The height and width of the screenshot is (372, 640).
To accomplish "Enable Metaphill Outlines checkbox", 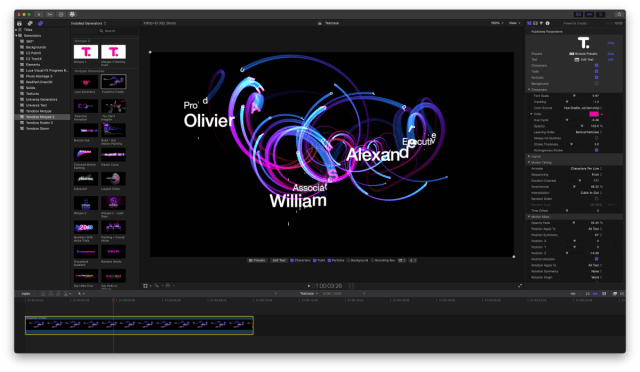I will tap(596, 138).
